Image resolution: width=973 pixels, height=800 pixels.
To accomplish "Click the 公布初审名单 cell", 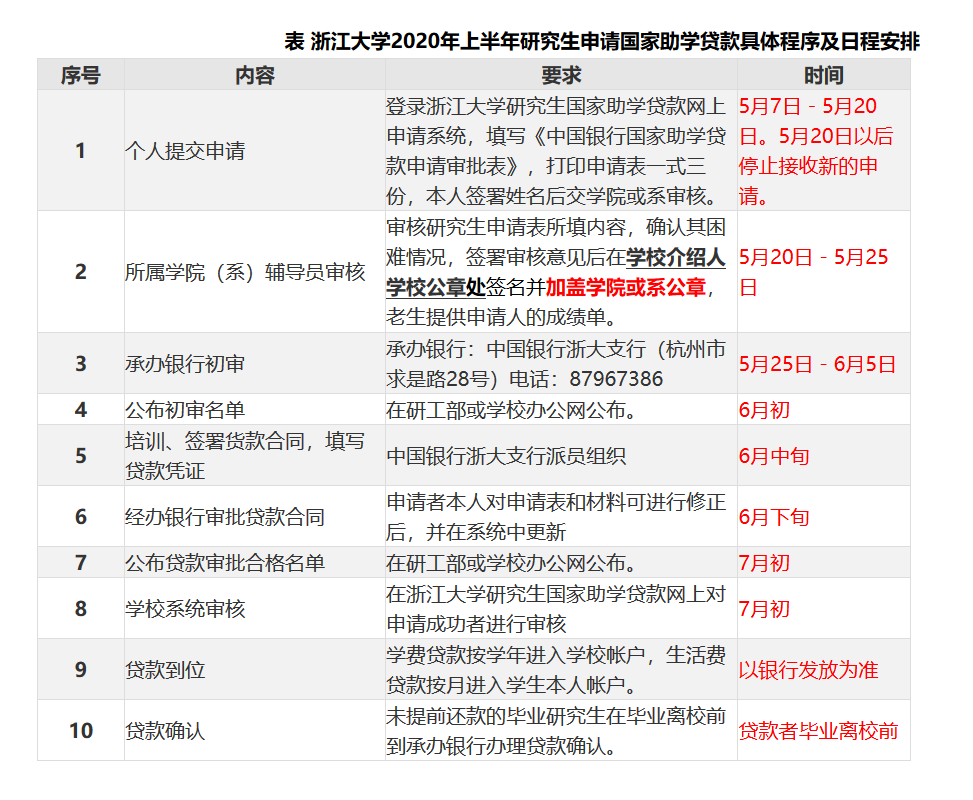I will (185, 410).
